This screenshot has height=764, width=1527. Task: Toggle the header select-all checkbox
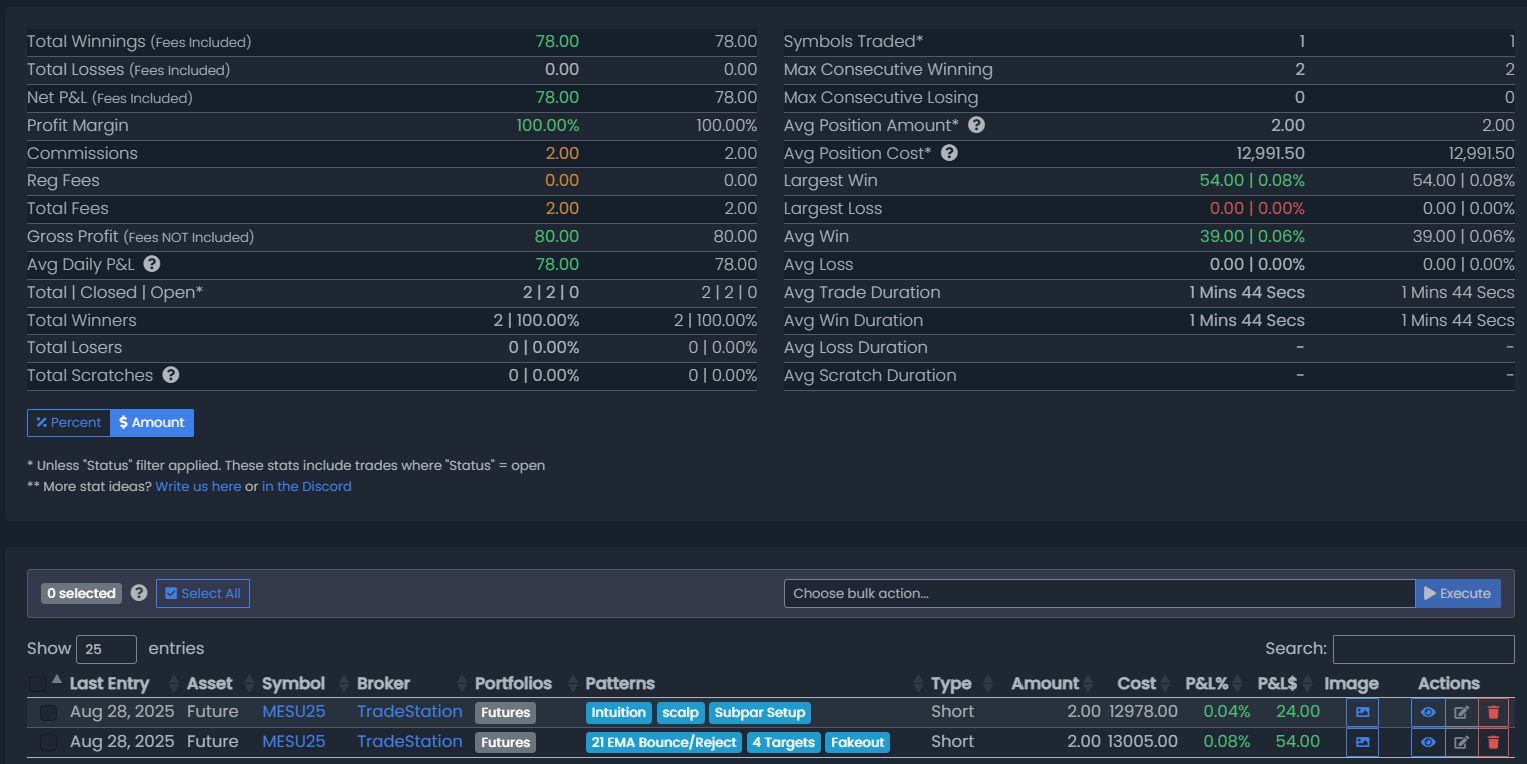click(x=37, y=684)
